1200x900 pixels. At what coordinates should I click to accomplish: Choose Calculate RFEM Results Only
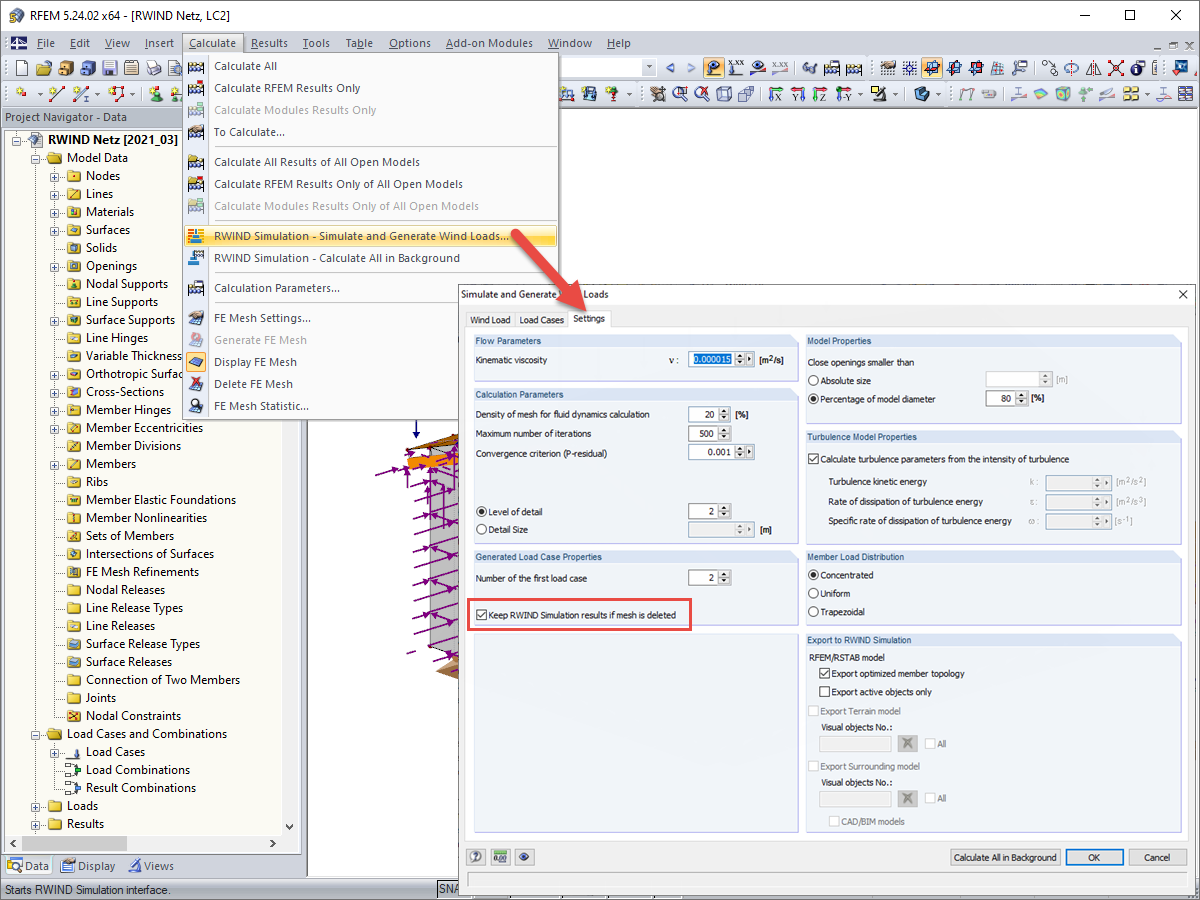287,88
